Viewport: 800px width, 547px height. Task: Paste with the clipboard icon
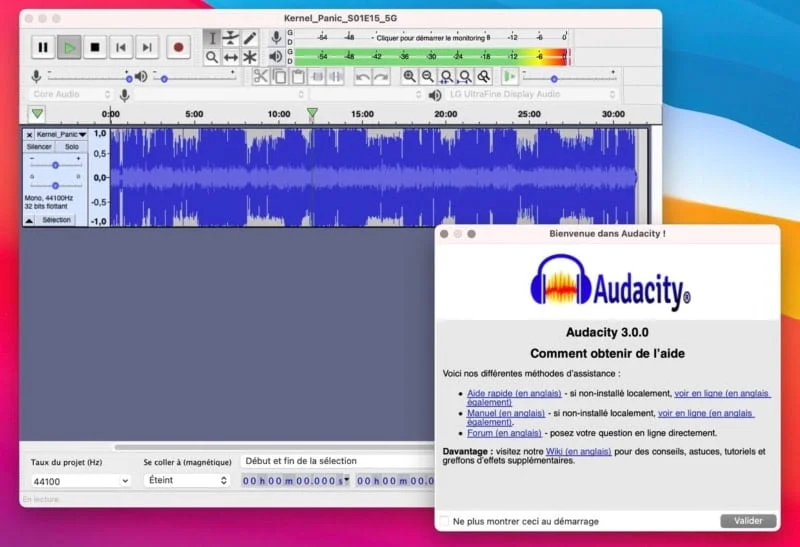pos(298,77)
